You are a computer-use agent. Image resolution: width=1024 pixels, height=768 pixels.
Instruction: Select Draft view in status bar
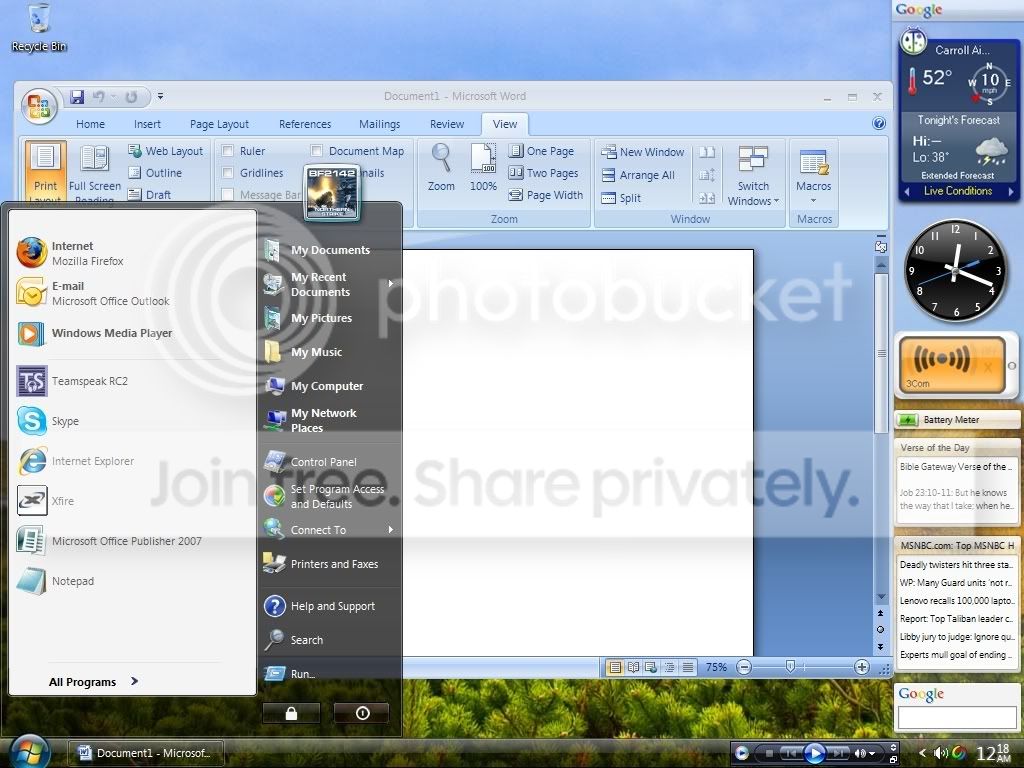click(x=688, y=667)
